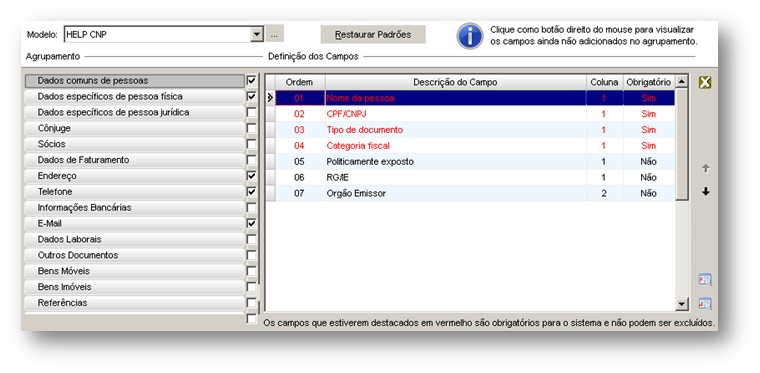Image resolution: width=760 pixels, height=373 pixels.
Task: Click order number 06 cell
Action: pos(300,178)
